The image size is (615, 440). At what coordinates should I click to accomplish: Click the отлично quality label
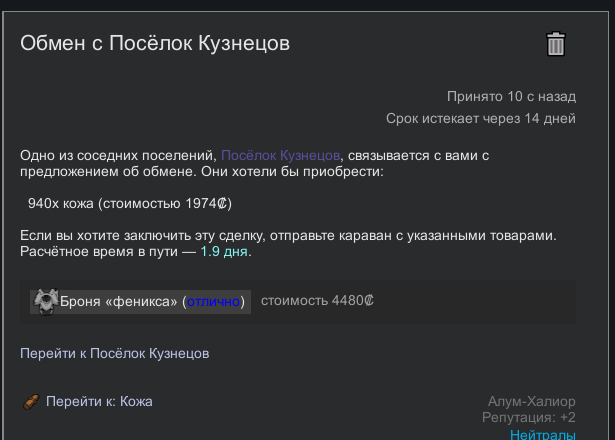click(213, 302)
